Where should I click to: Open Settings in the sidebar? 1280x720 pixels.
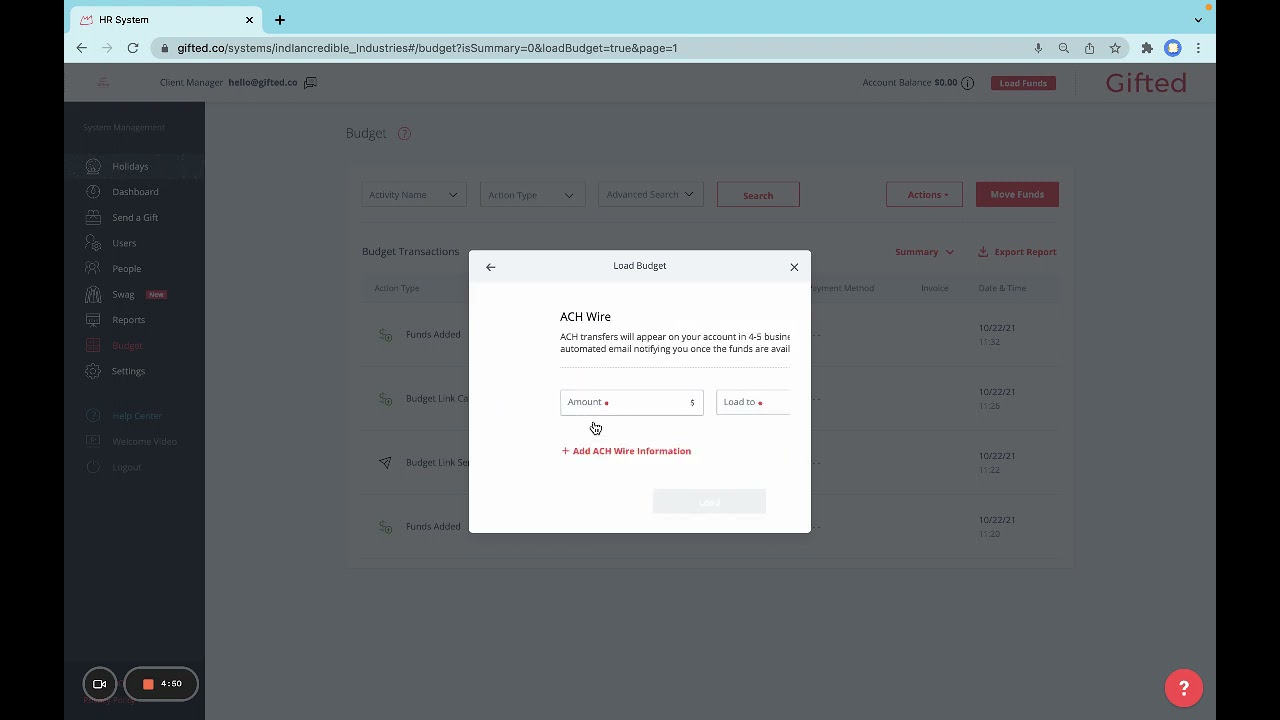[x=128, y=371]
